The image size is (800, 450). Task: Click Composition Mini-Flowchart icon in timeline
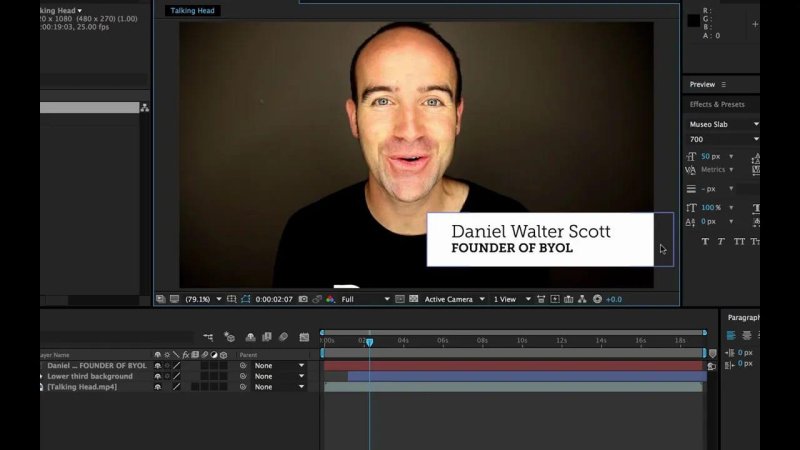pos(208,337)
